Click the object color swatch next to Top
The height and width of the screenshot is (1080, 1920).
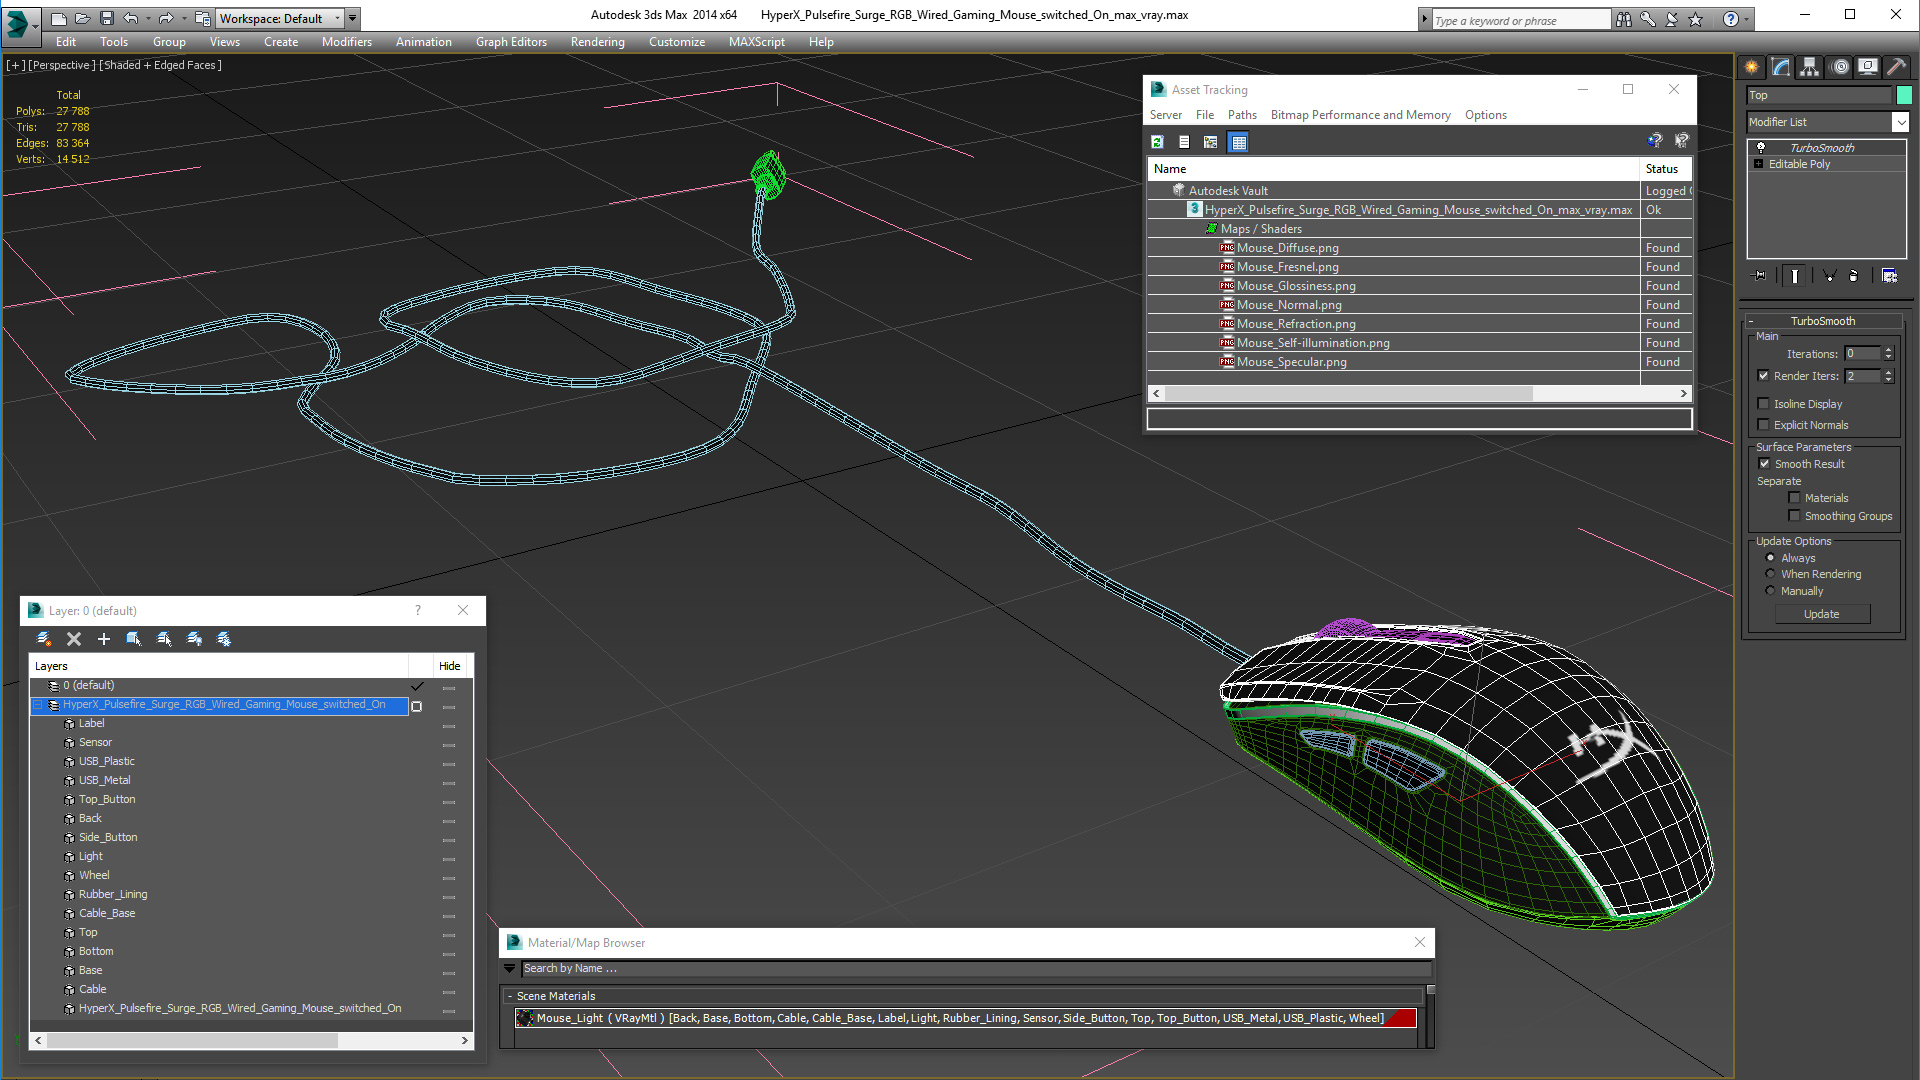(x=1904, y=95)
